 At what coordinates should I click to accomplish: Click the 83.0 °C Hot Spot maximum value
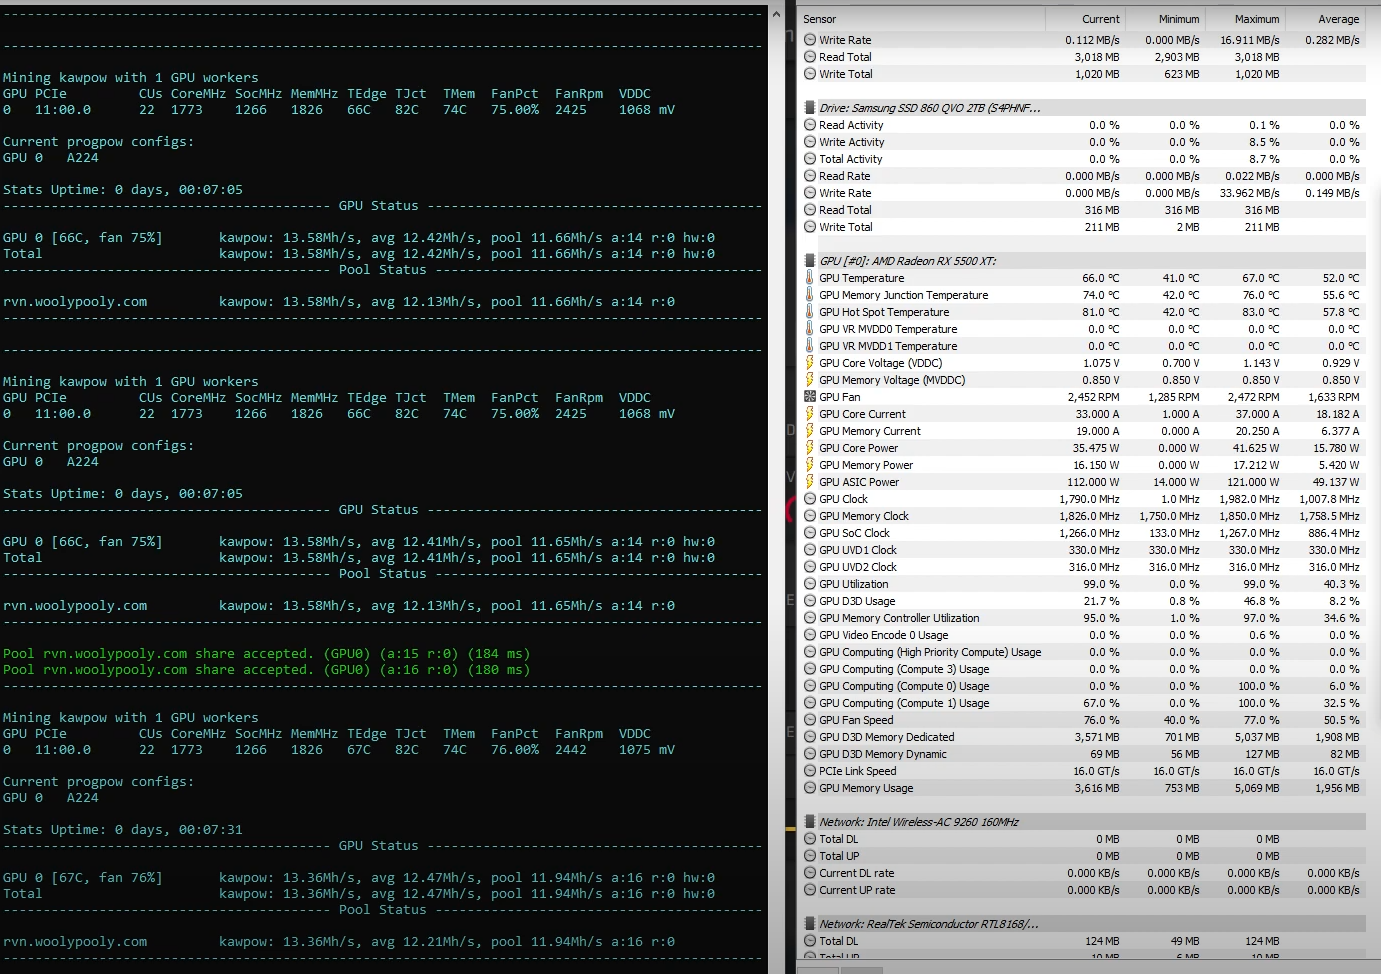tap(1261, 312)
